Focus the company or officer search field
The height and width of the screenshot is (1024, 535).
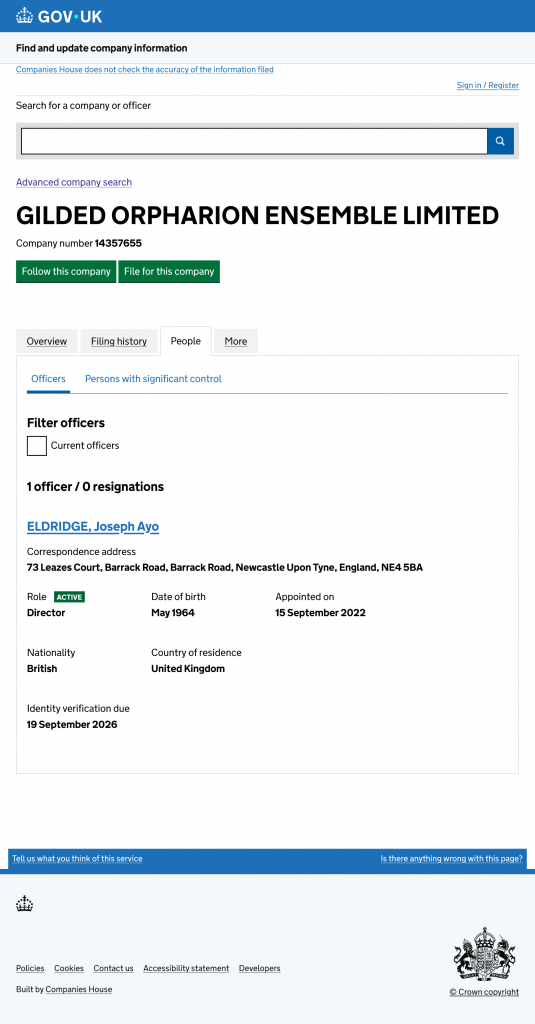click(254, 141)
